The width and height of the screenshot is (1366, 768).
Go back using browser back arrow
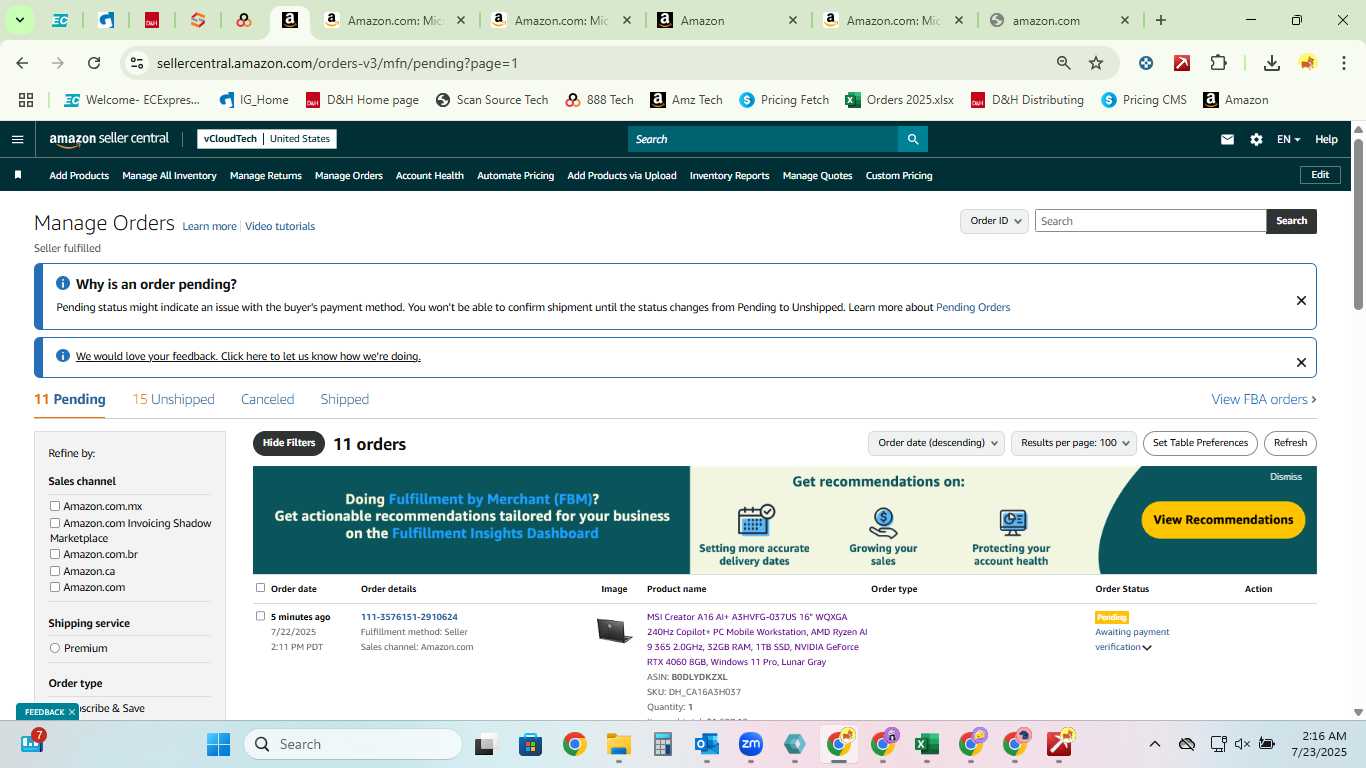[23, 63]
